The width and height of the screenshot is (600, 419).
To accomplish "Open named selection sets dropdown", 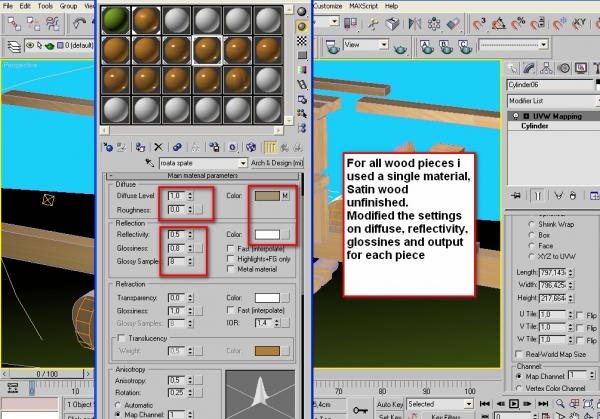I will (514, 45).
